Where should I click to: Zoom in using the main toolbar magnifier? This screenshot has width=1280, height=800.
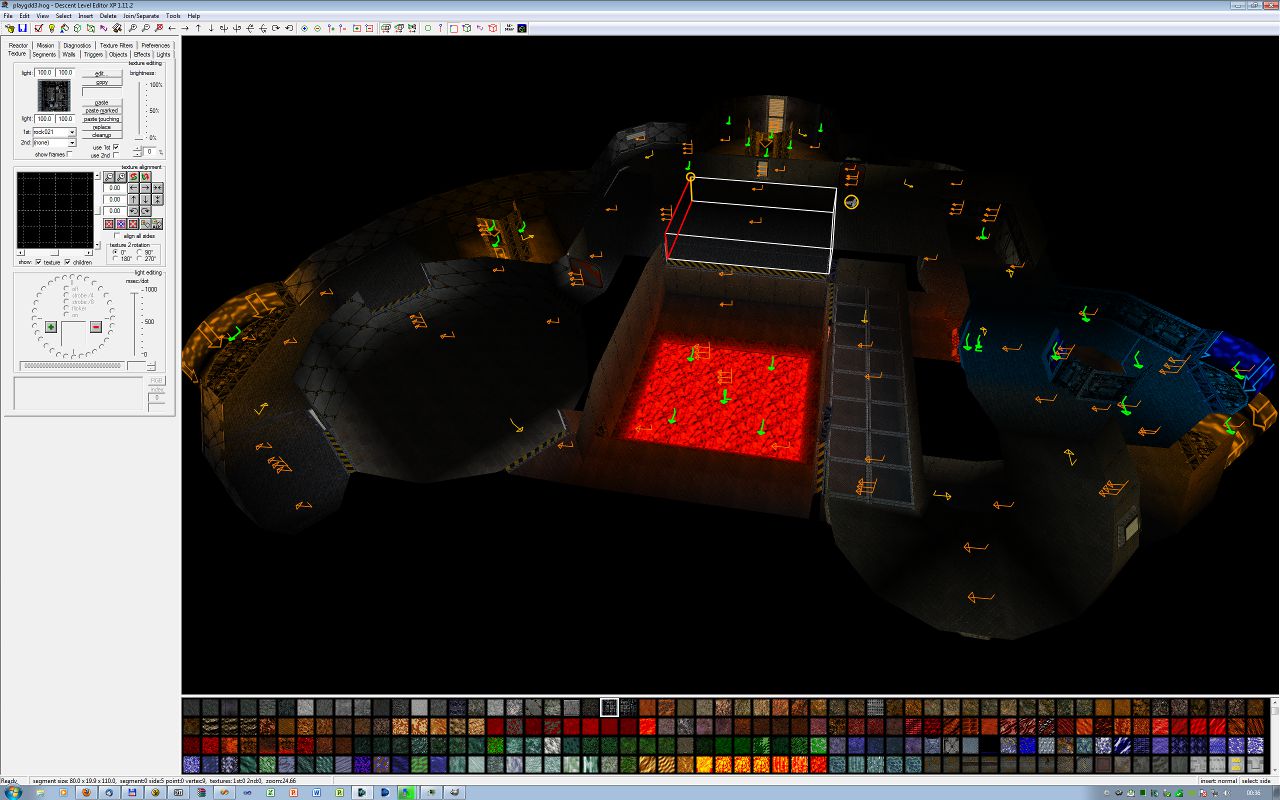pyautogui.click(x=133, y=28)
